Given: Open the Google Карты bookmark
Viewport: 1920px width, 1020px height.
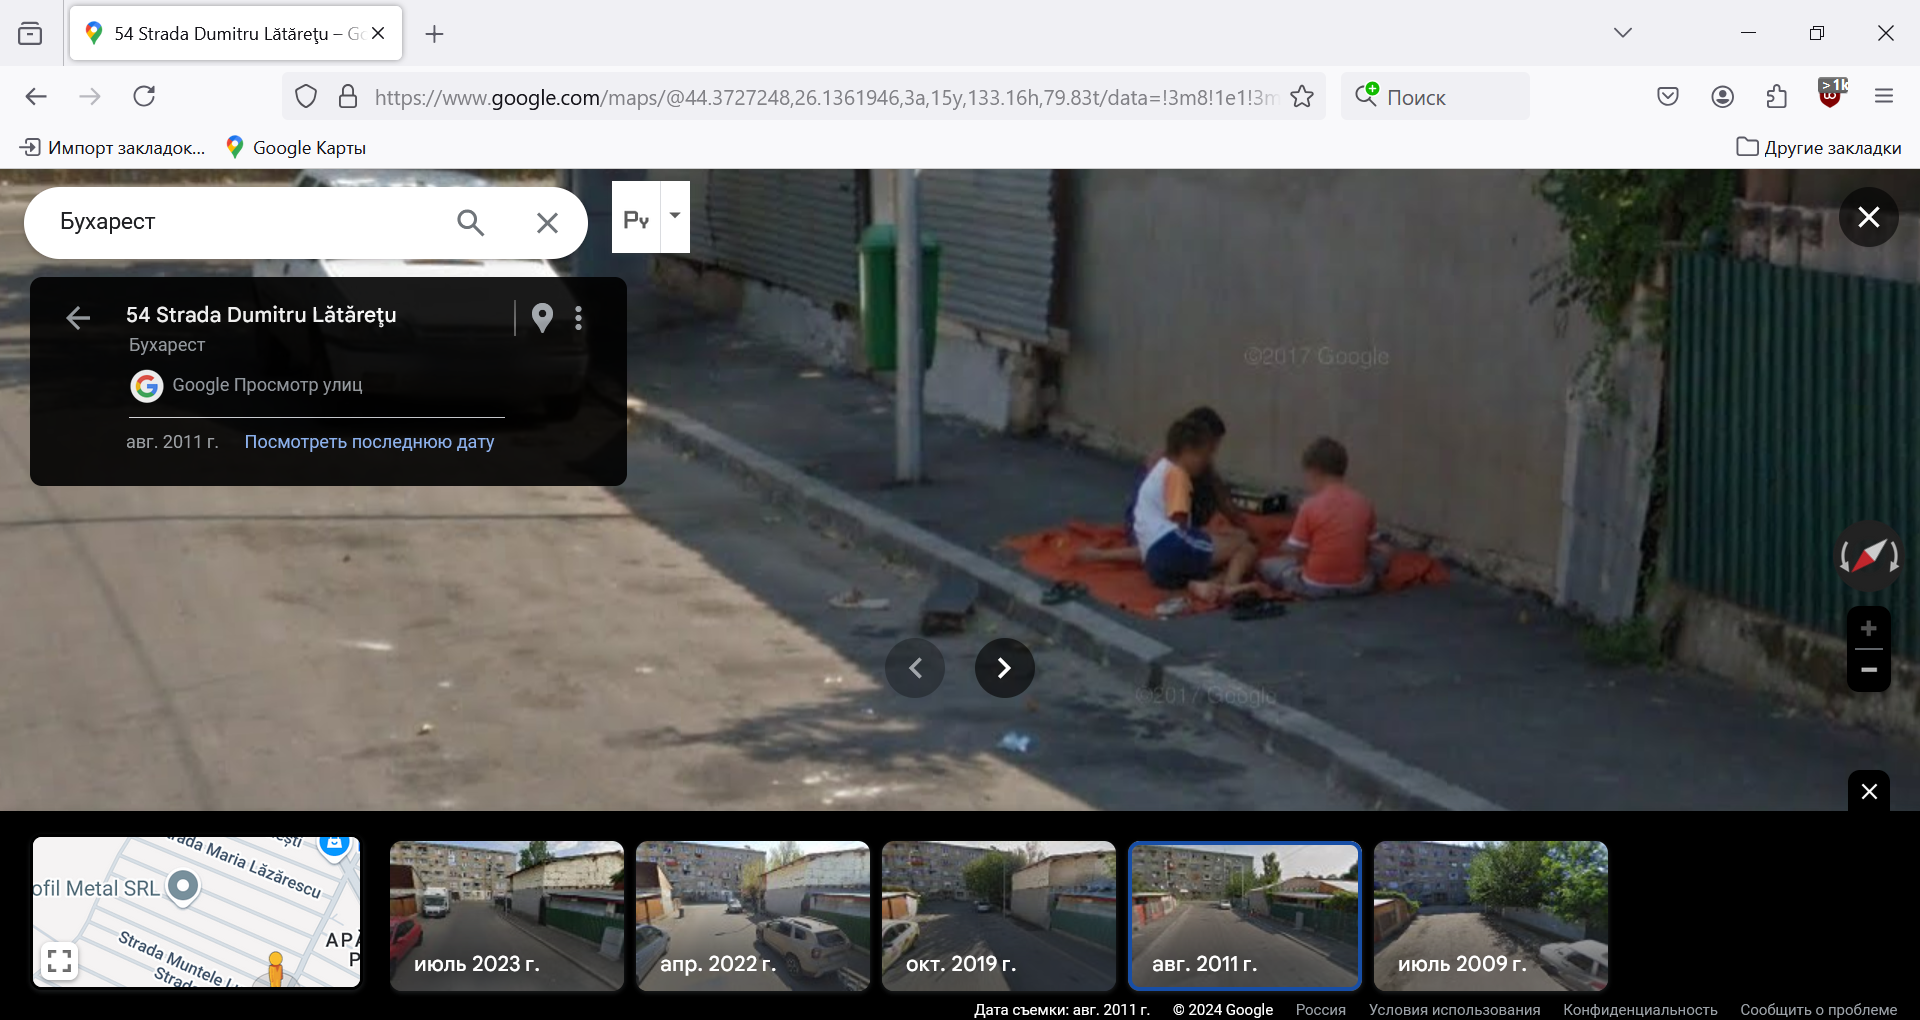Looking at the screenshot, I should 296,148.
